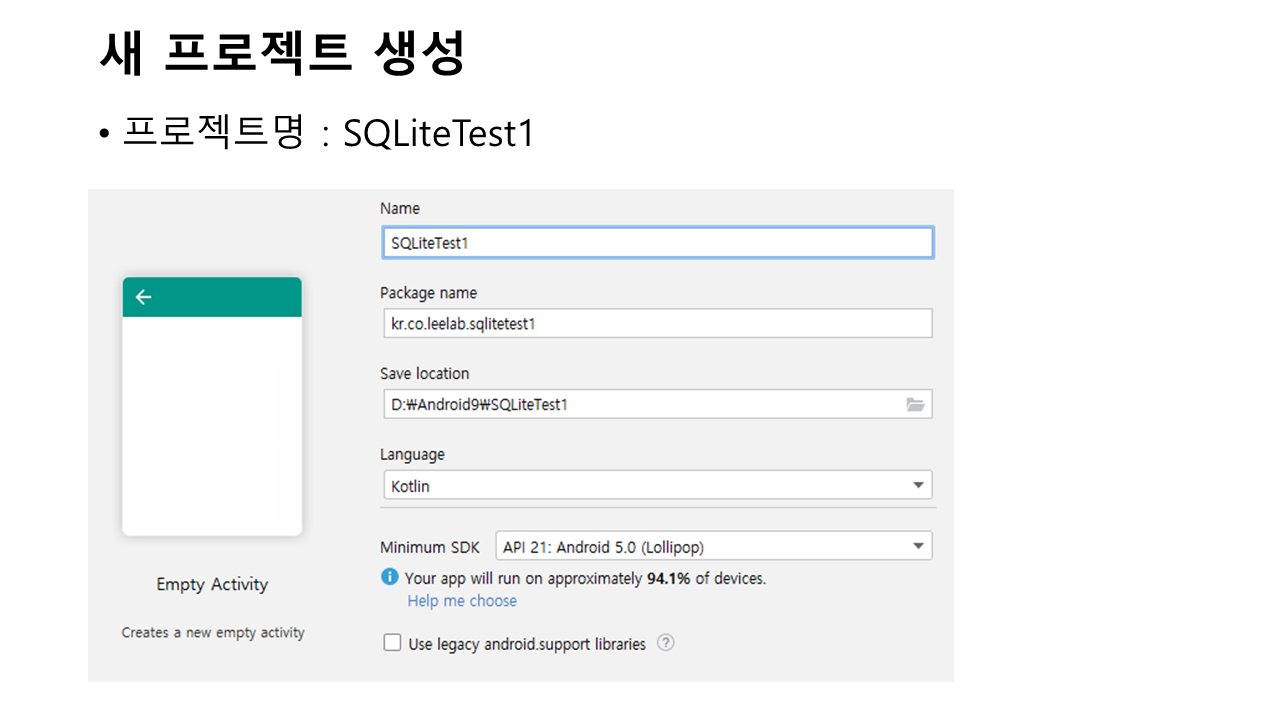Enable Use legacy android.support libraries checkbox
Screen dimensions: 1280x720
click(x=393, y=643)
